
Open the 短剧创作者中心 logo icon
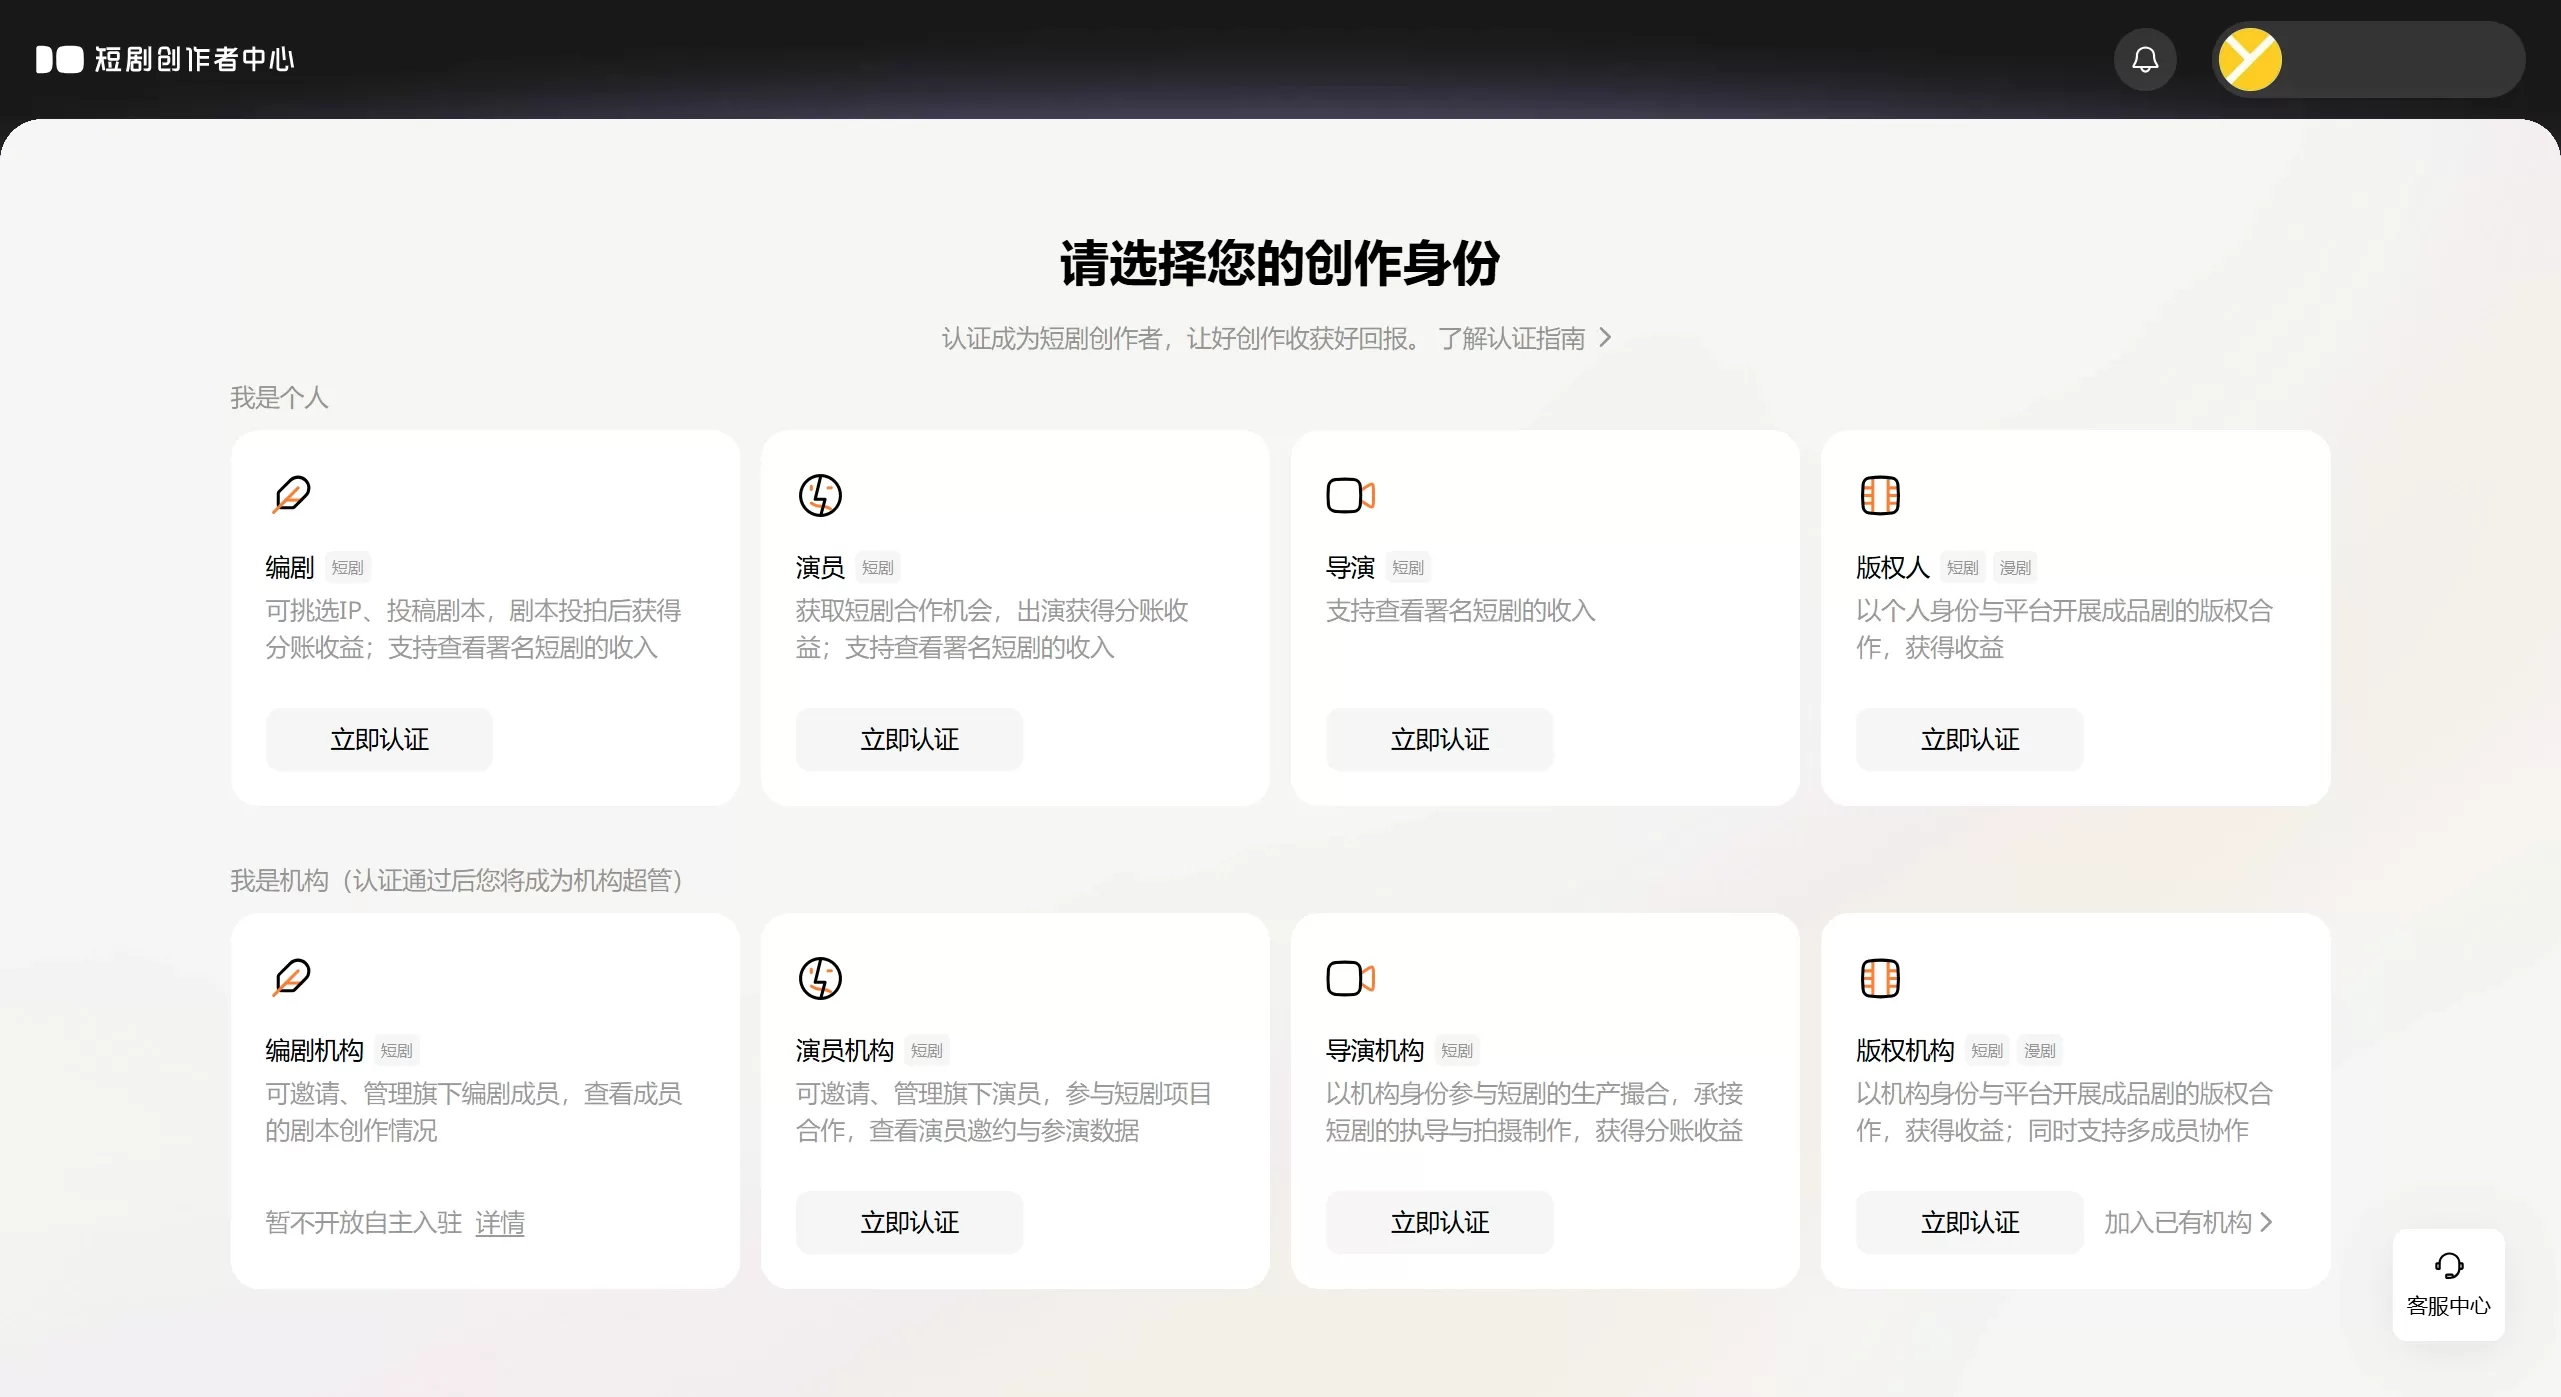click(59, 59)
